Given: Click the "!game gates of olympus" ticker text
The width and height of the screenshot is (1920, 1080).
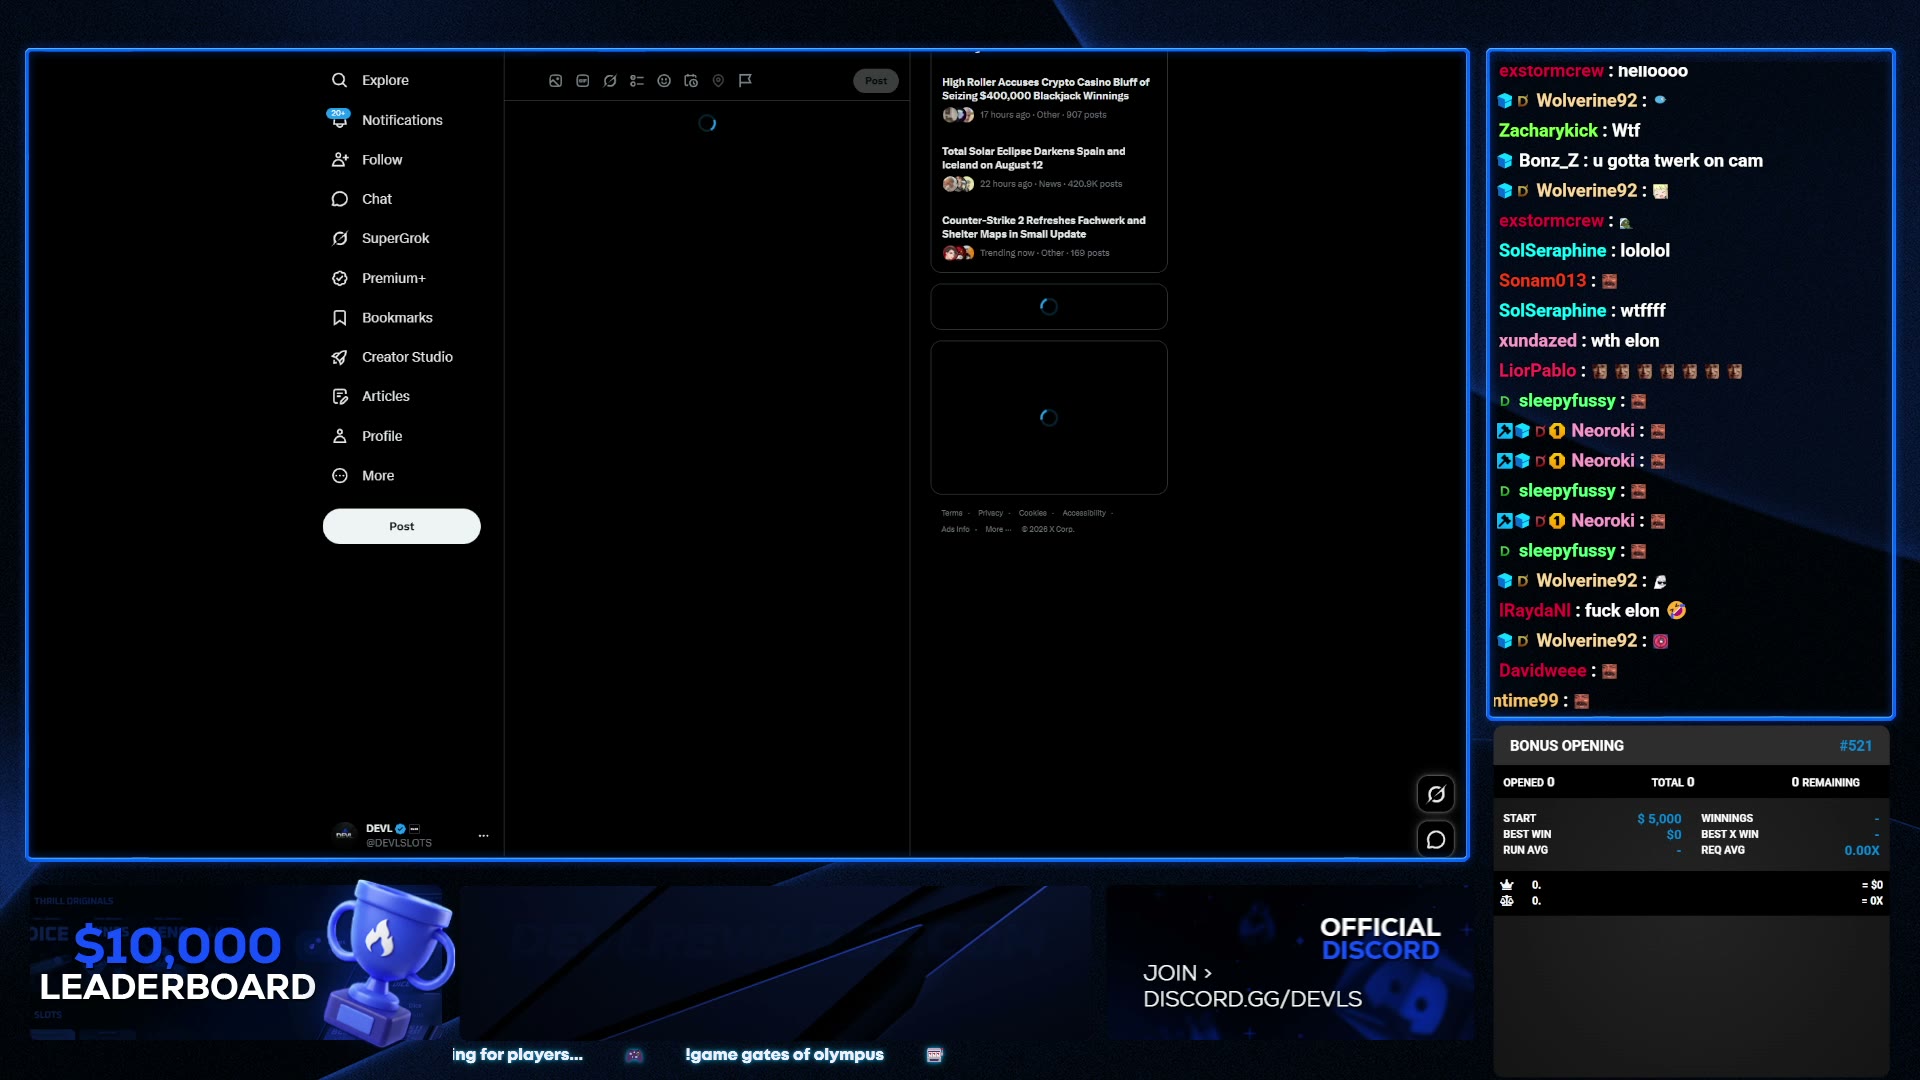Looking at the screenshot, I should (784, 1054).
